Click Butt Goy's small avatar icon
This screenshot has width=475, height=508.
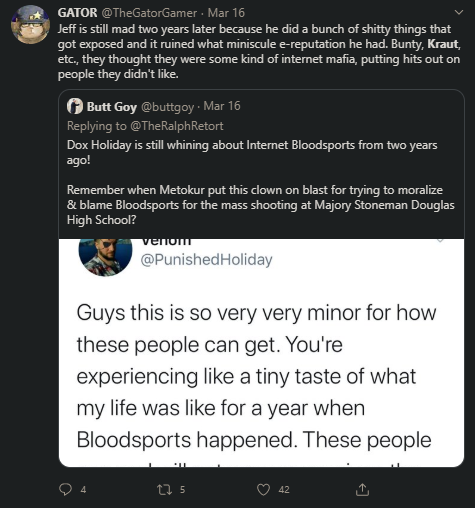tap(75, 106)
